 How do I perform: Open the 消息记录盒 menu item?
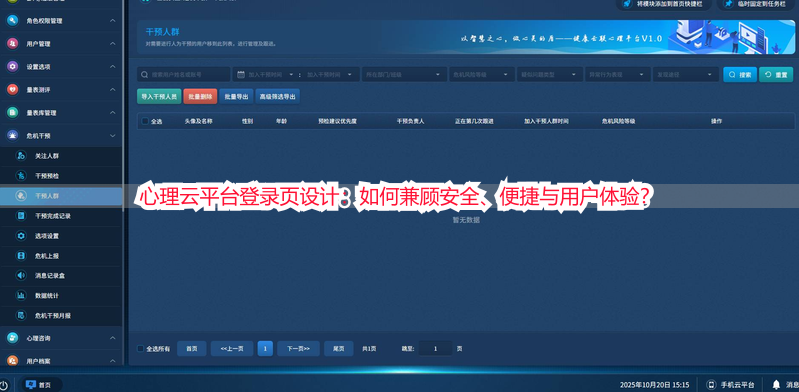(61, 275)
